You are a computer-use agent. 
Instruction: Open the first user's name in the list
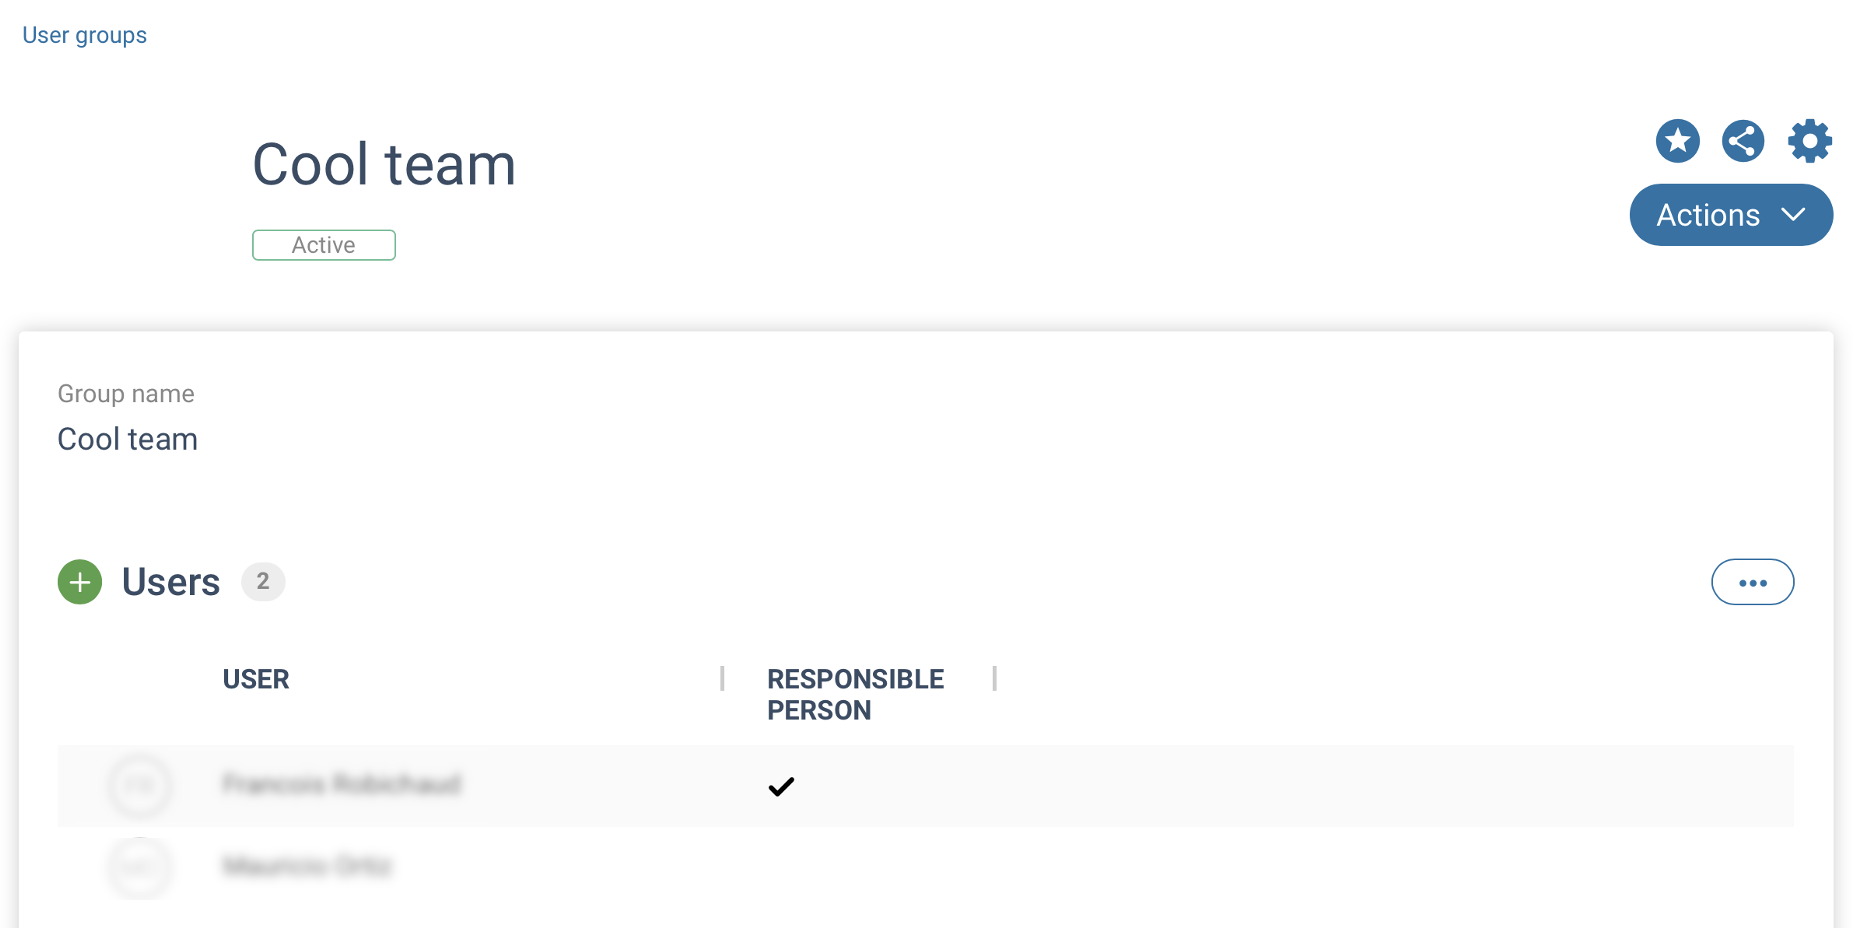[x=341, y=784]
